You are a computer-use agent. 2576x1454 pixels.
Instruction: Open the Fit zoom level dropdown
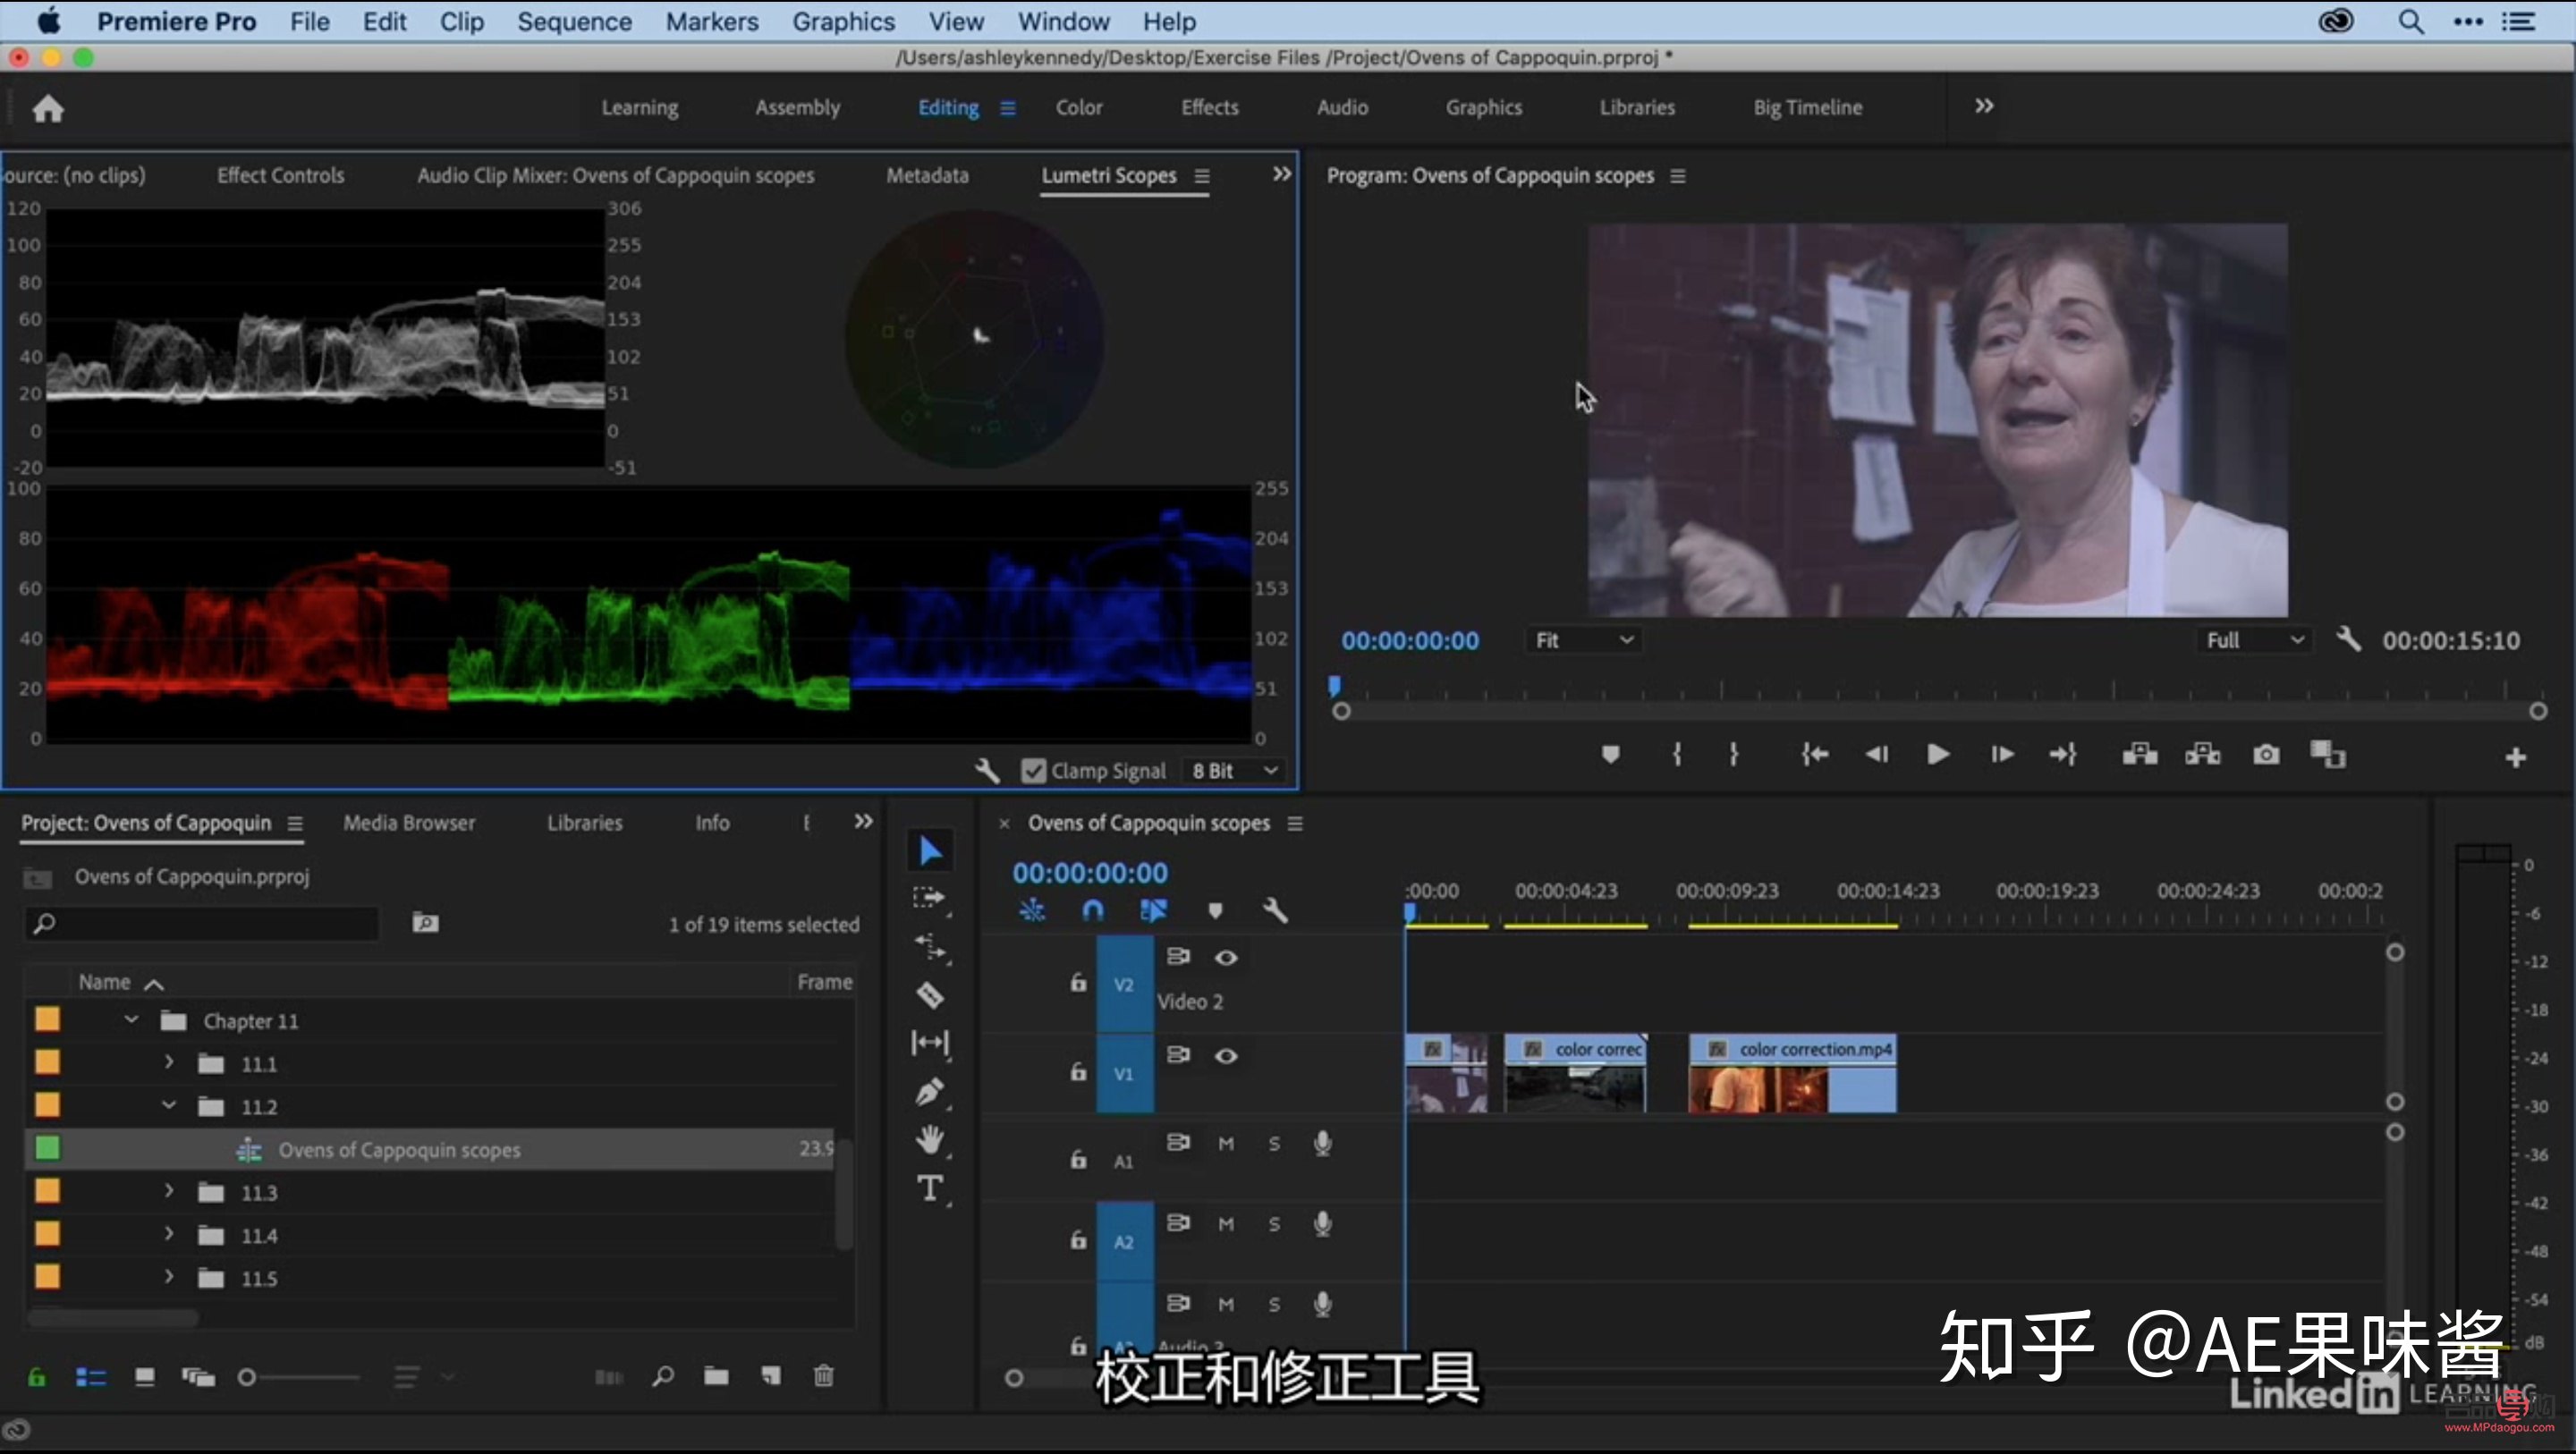tap(1584, 640)
